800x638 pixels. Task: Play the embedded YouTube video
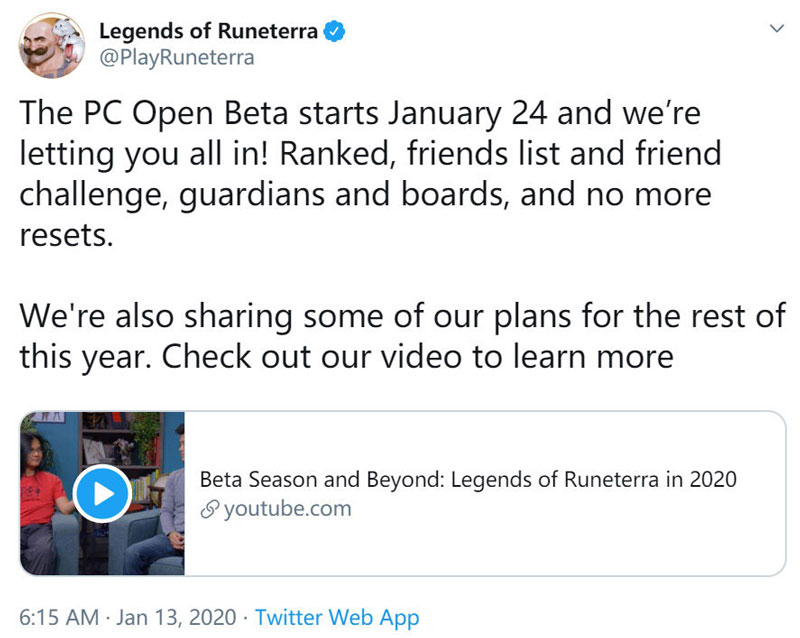102,494
